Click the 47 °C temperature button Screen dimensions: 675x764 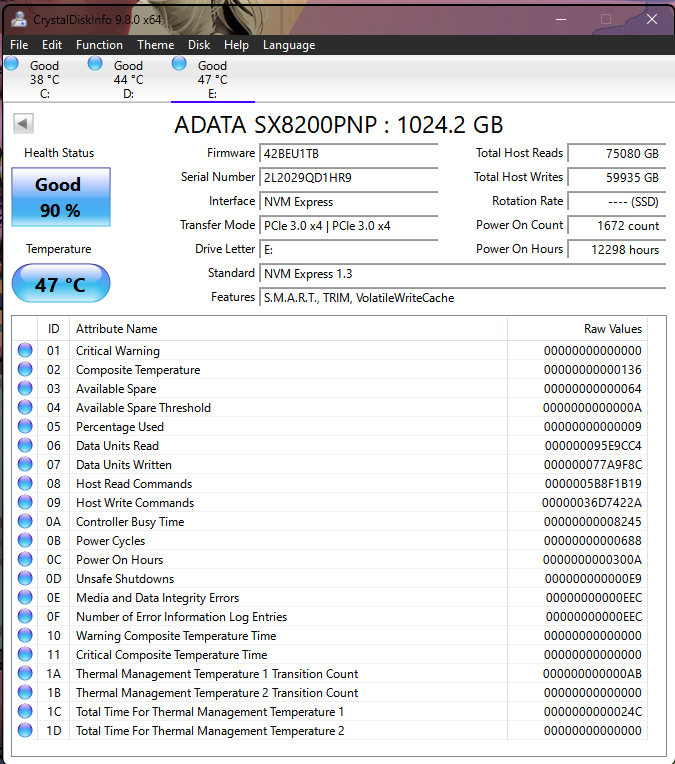[60, 284]
